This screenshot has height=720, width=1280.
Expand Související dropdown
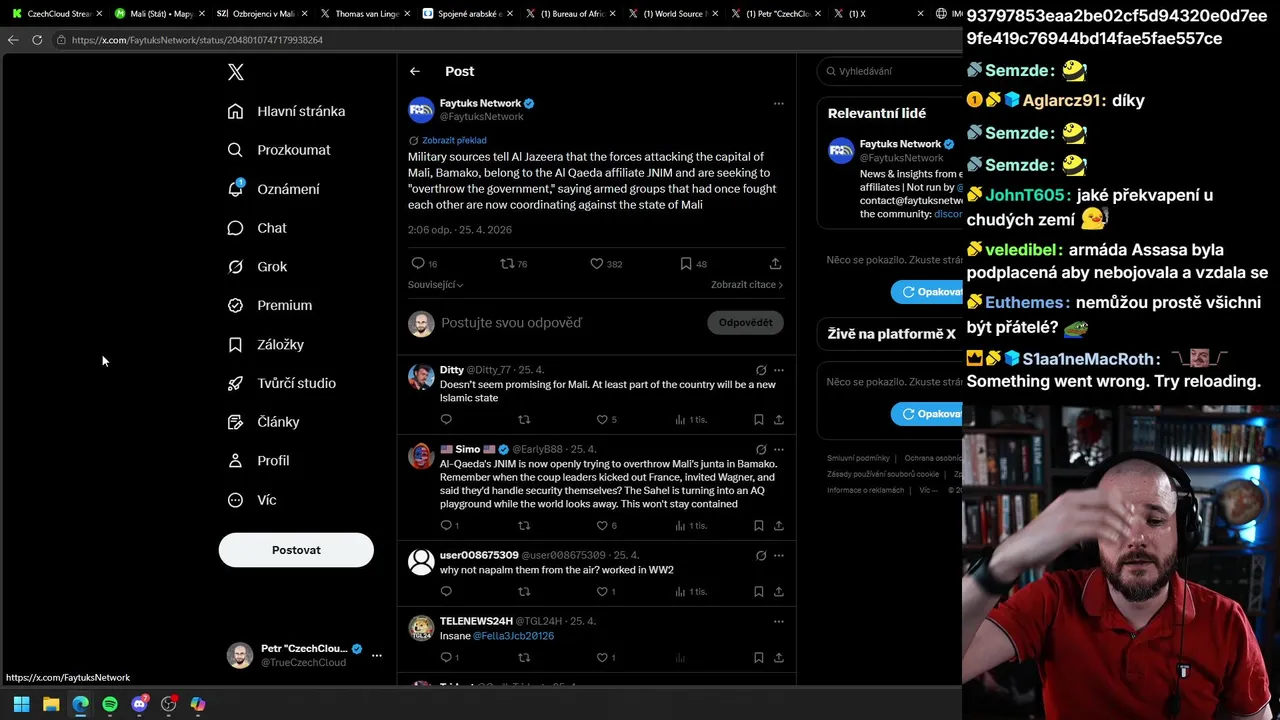pyautogui.click(x=435, y=285)
